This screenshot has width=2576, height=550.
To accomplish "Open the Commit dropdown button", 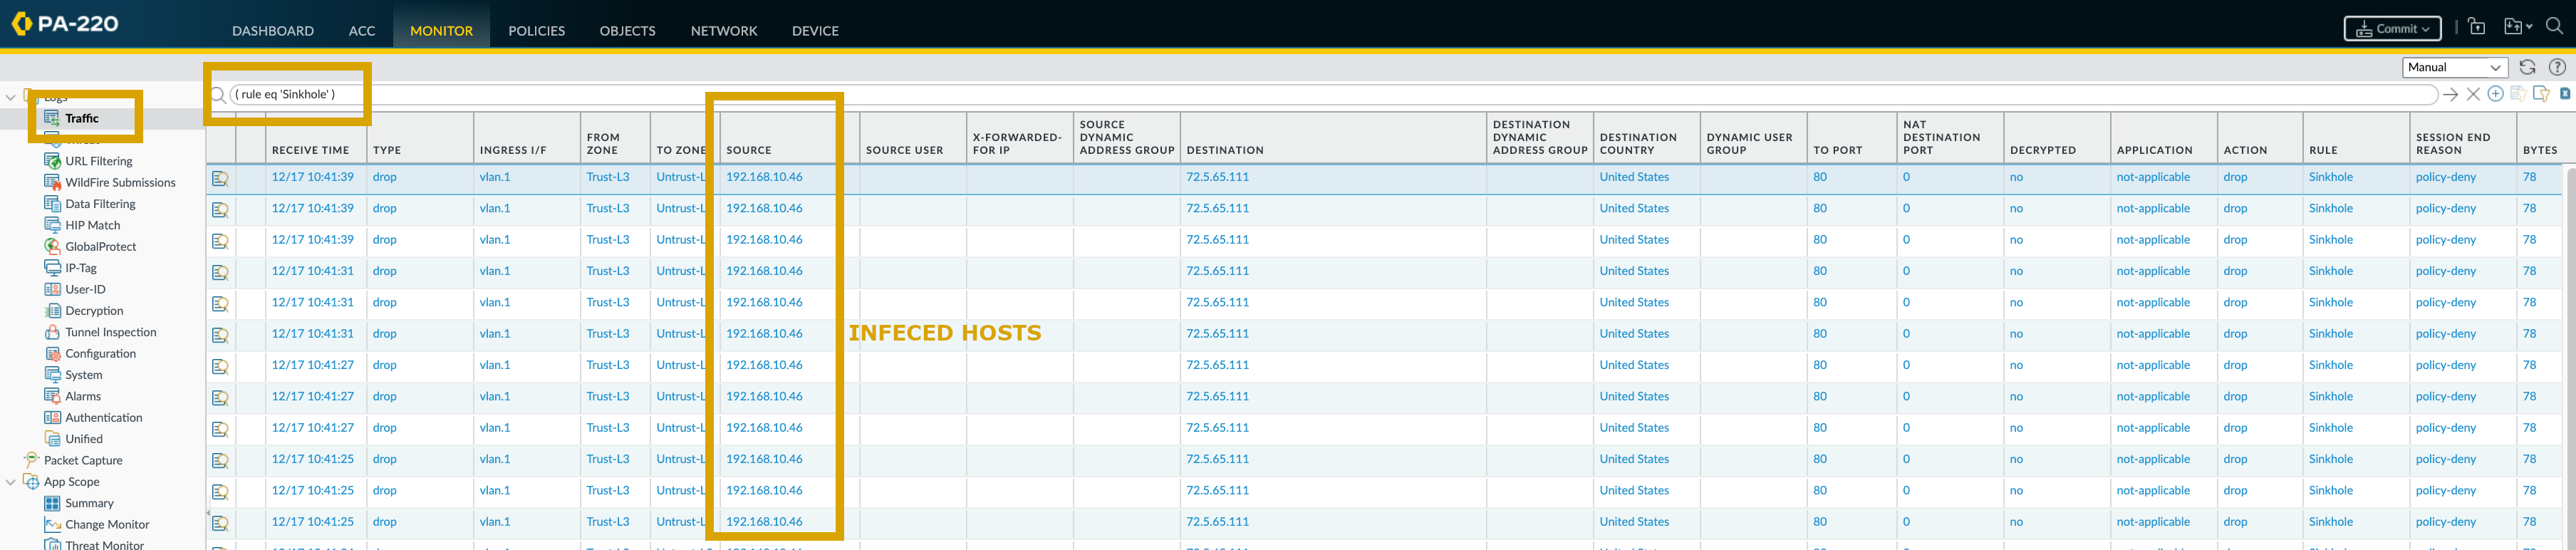I will pyautogui.click(x=2392, y=28).
